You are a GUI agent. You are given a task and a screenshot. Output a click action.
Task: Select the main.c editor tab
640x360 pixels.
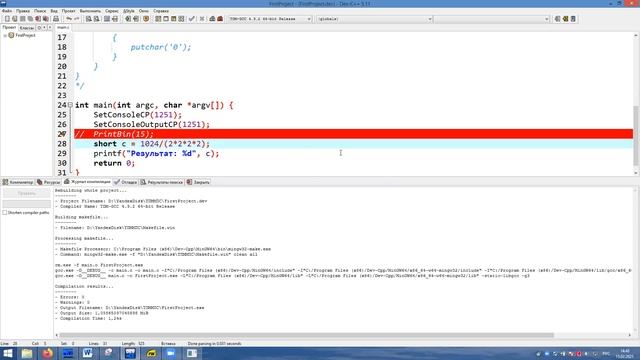[x=63, y=27]
